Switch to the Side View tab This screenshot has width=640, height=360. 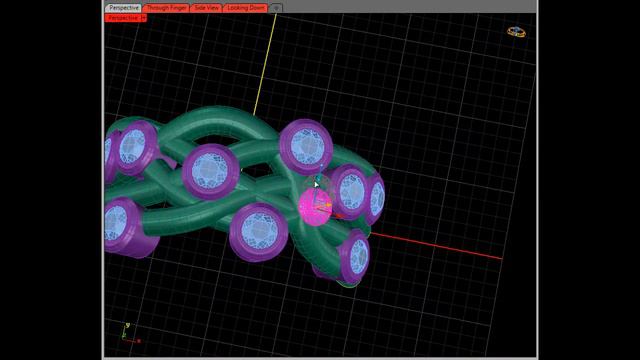point(206,8)
